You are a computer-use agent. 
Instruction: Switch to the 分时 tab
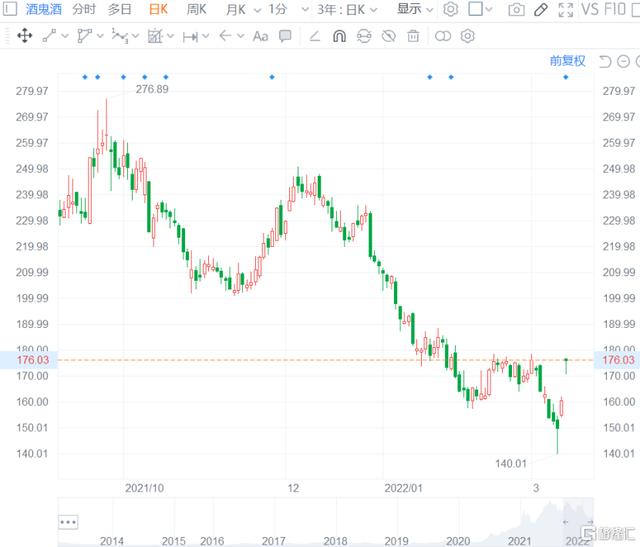click(84, 10)
